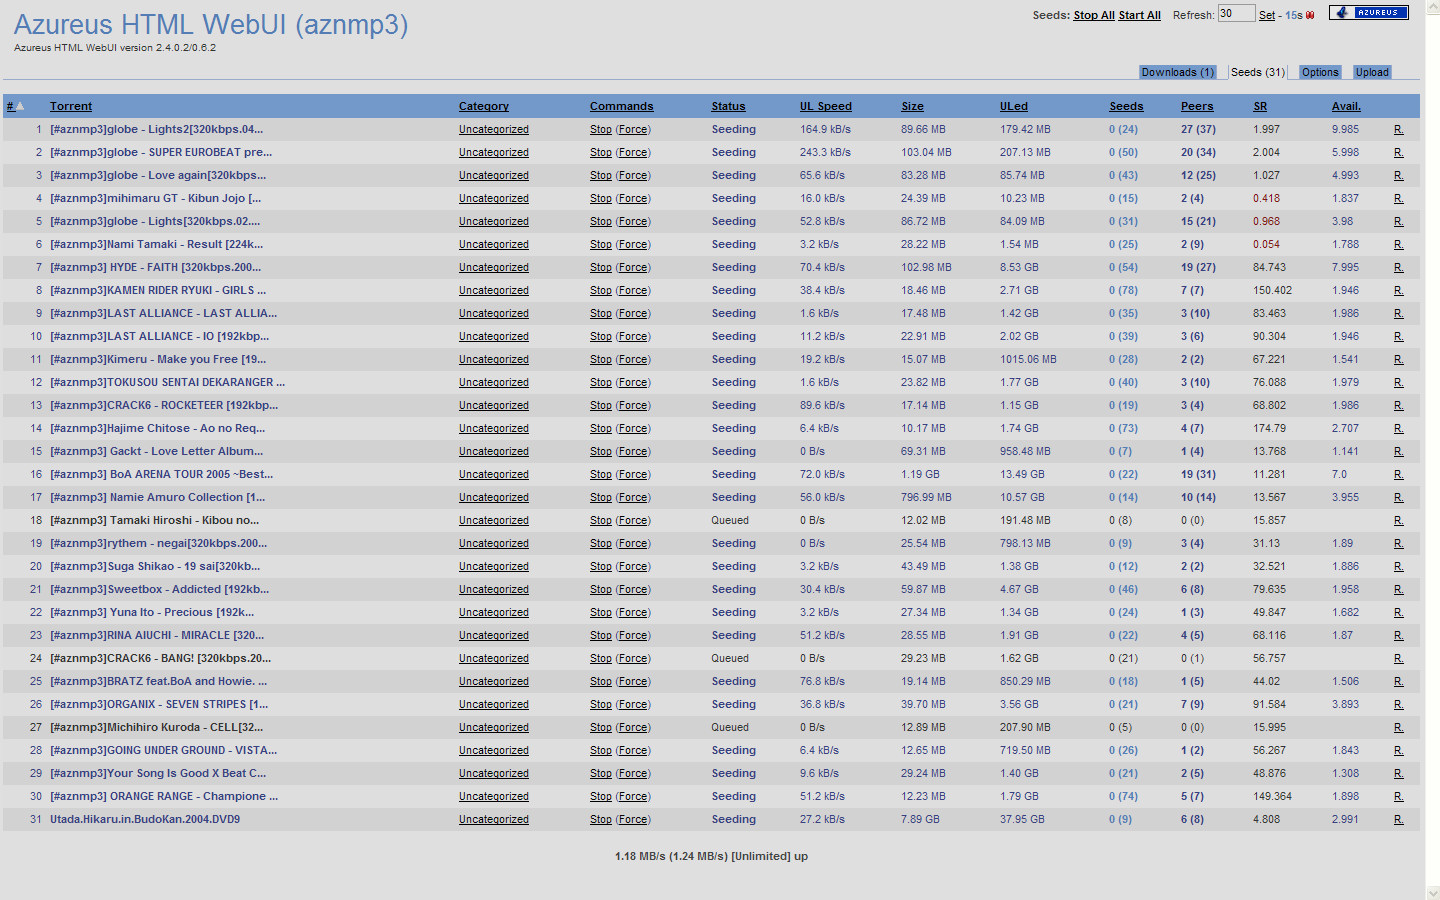Click the Stop All seeds link

1093,15
